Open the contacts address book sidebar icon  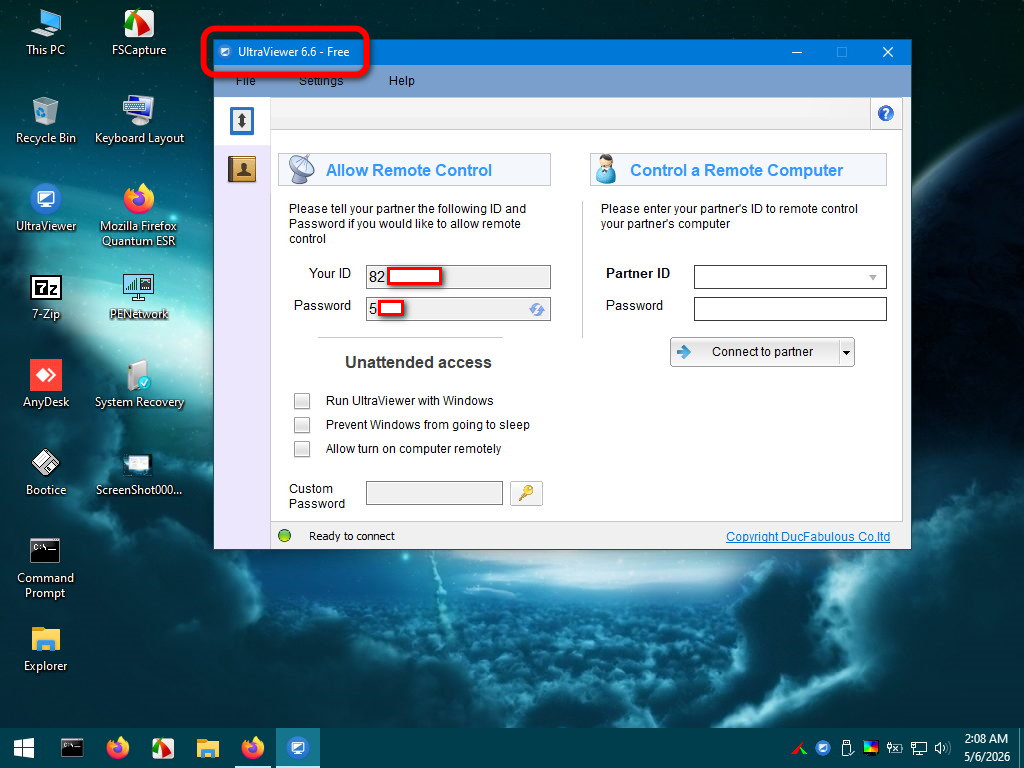(x=242, y=169)
